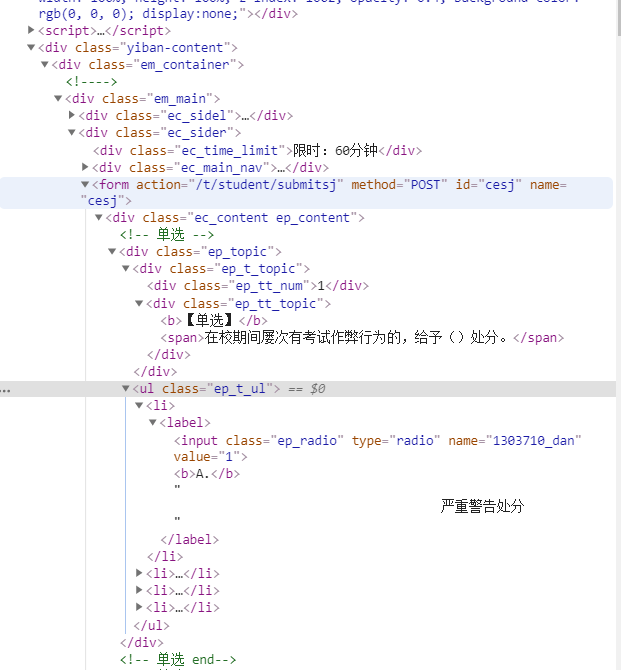
Task: Click the attribute value "1303710_dan"
Action: [x=533, y=441]
